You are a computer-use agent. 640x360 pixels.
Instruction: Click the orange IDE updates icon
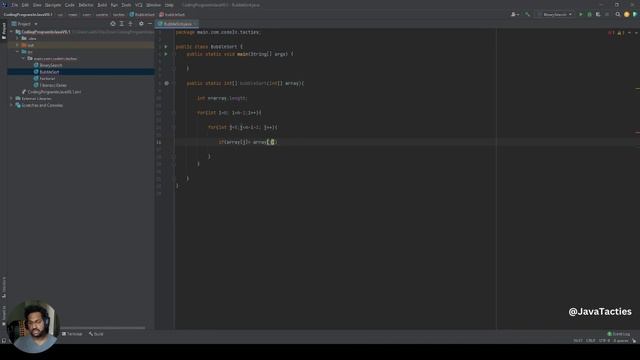[x=627, y=14]
